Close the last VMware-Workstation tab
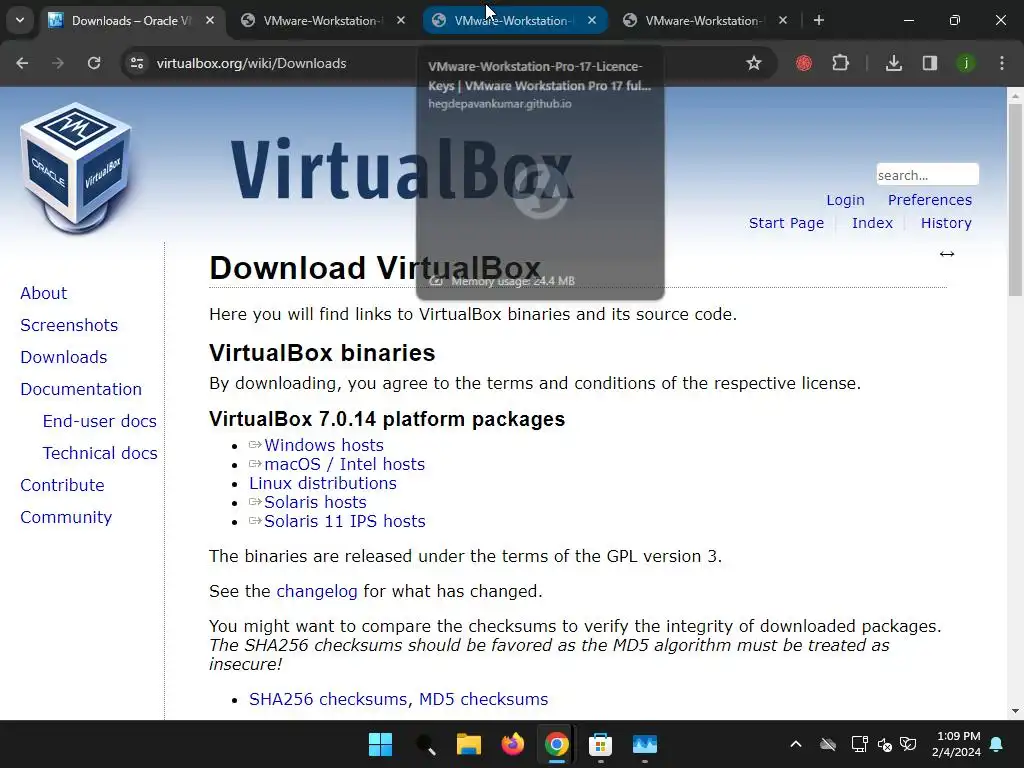 point(783,20)
